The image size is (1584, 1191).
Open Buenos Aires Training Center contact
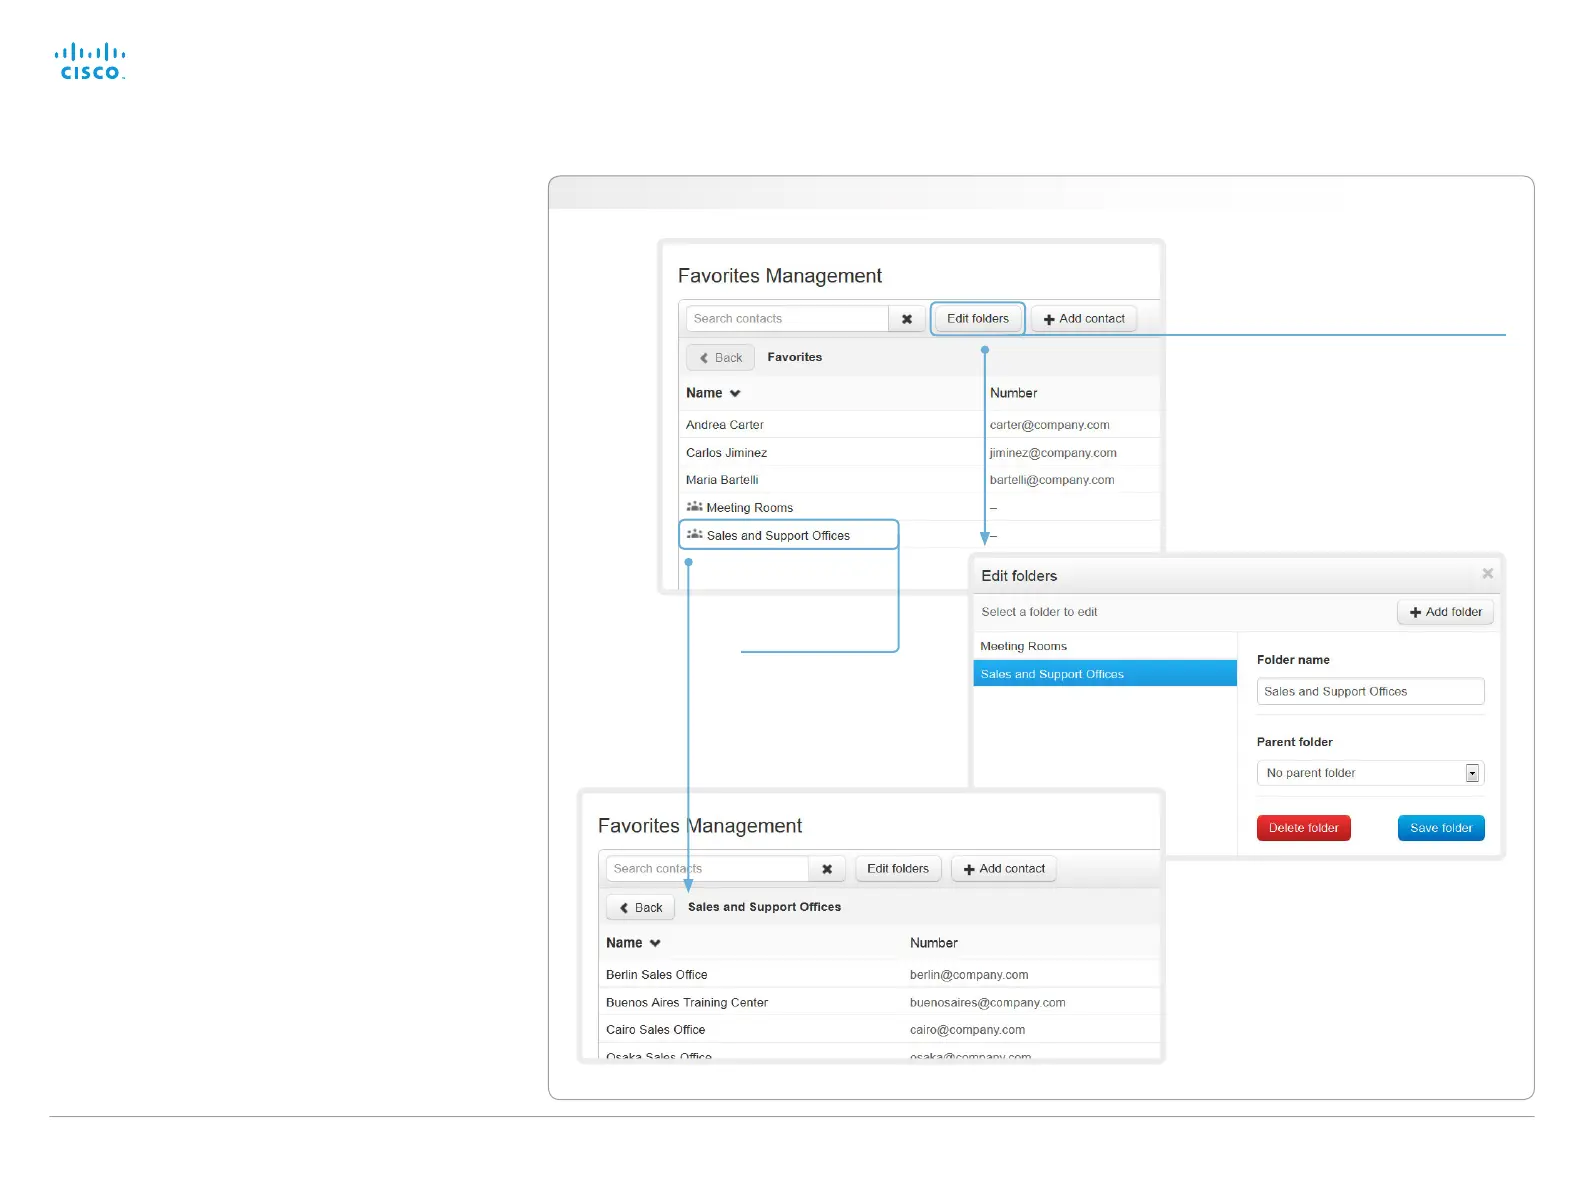(x=687, y=1003)
